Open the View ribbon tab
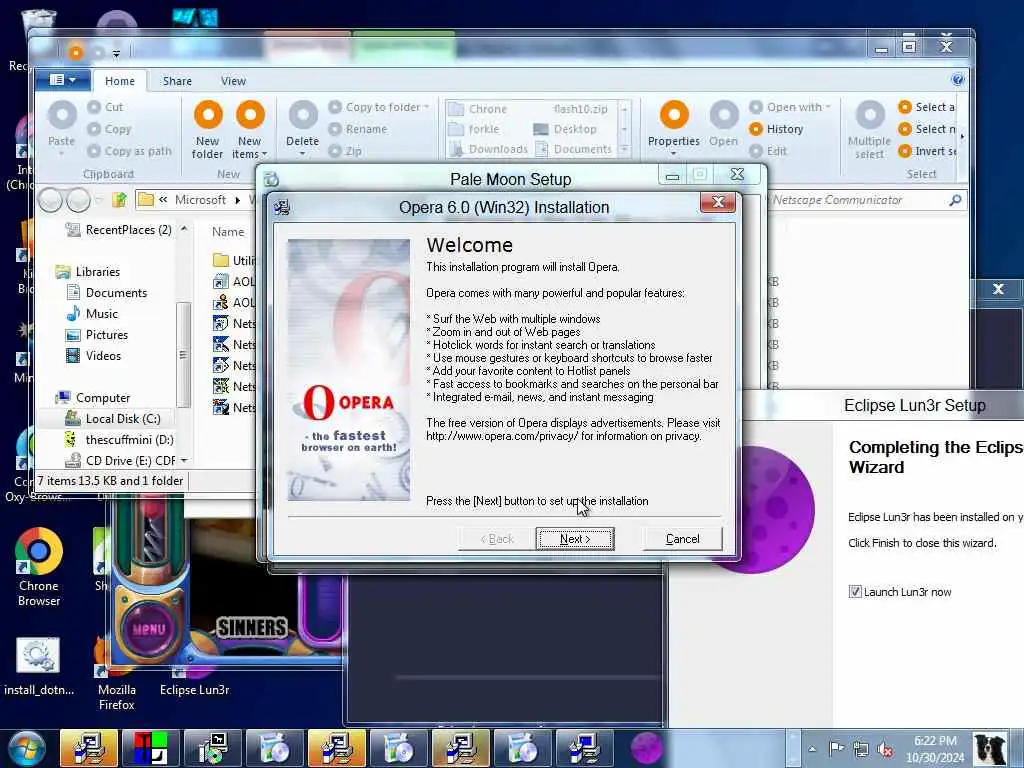1024x768 pixels. coord(233,81)
